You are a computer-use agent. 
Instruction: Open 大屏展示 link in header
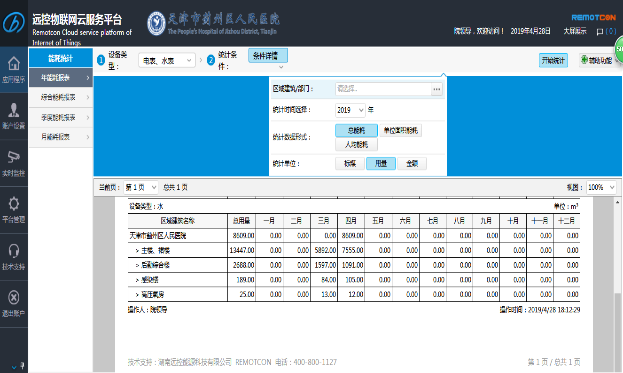click(x=575, y=31)
